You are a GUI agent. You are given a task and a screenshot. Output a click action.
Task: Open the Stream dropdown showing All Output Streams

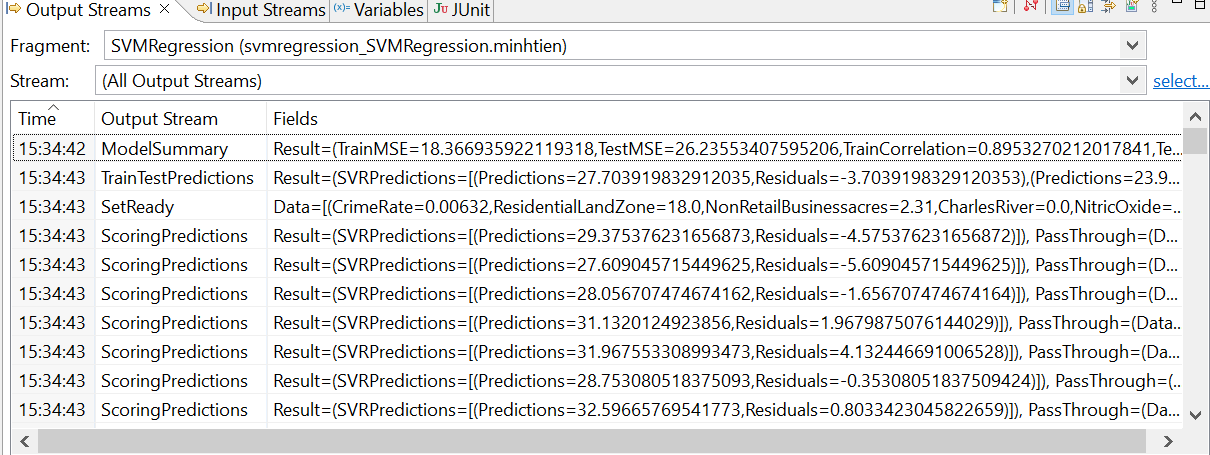(1131, 81)
